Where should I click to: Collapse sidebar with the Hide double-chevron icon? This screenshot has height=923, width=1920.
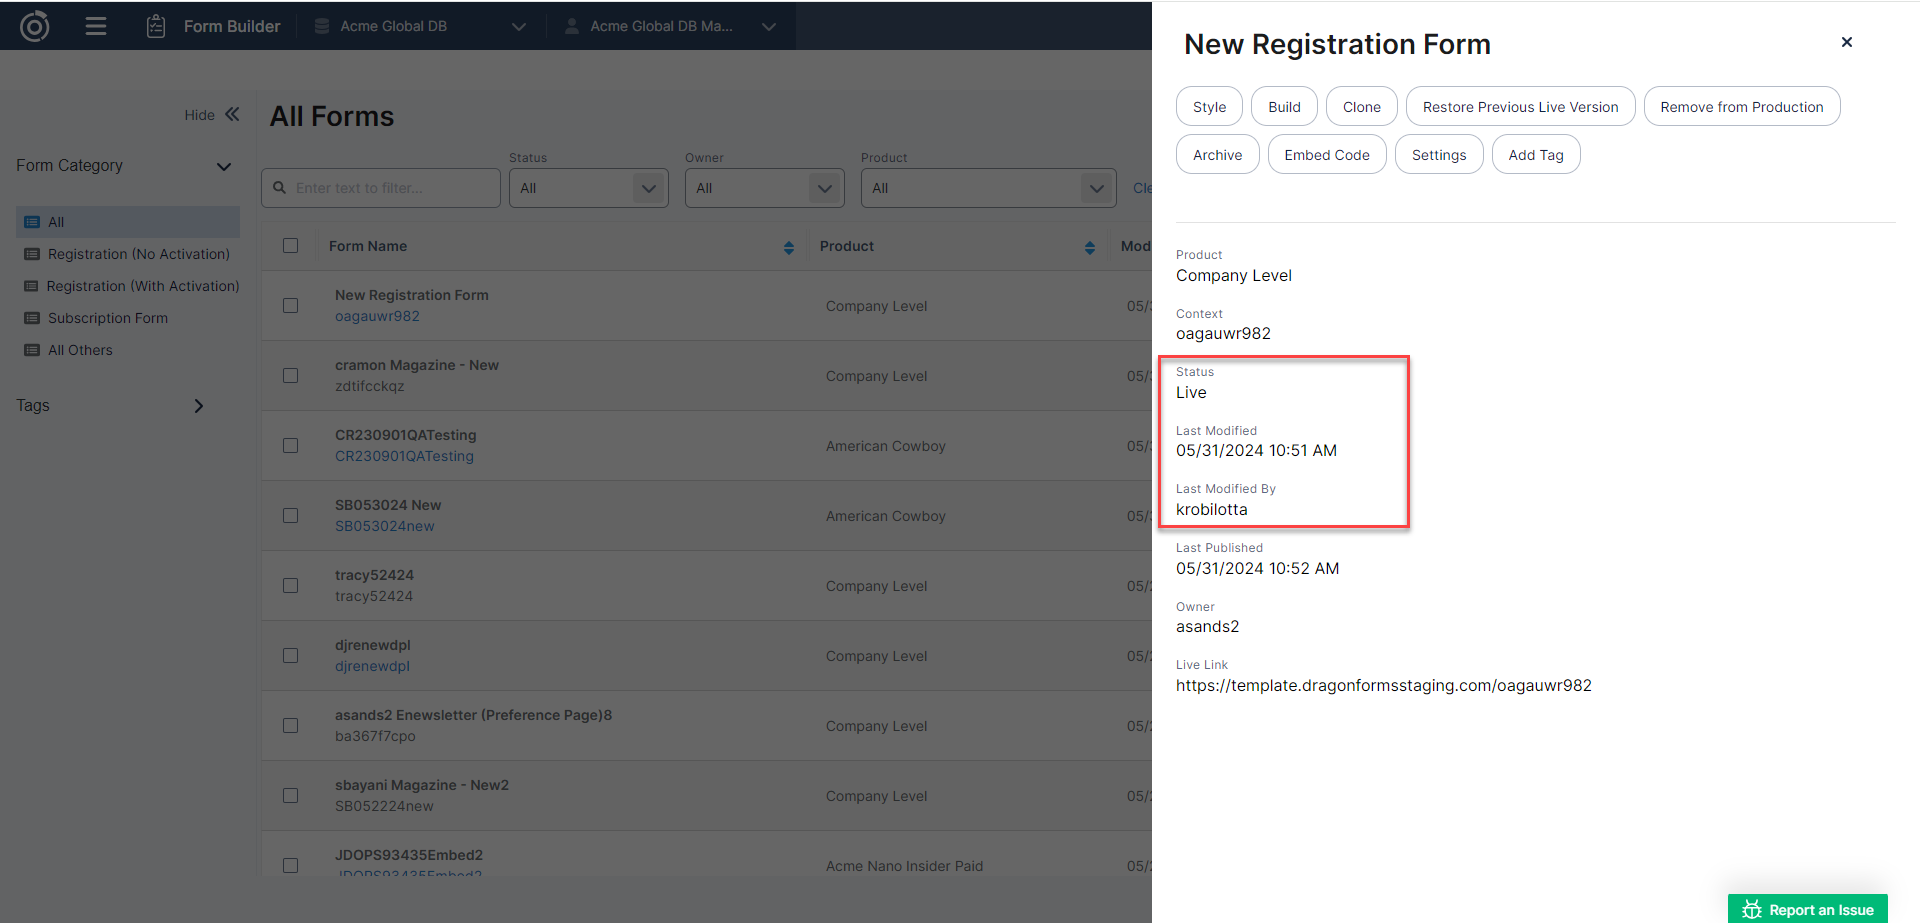point(232,115)
